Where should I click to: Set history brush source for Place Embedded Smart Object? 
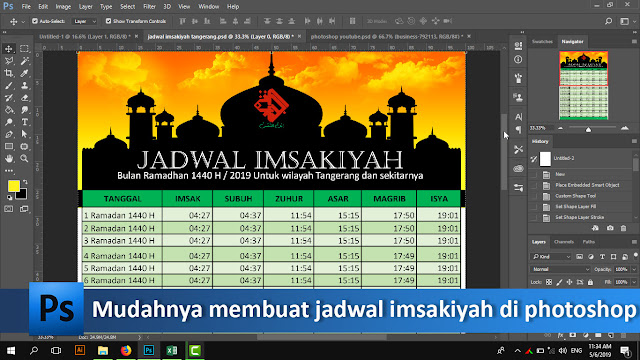[x=534, y=185]
